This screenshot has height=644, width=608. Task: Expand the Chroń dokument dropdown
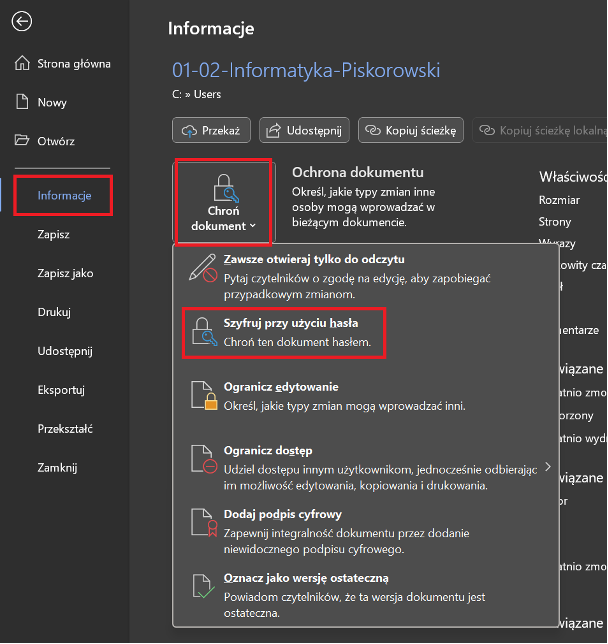(x=224, y=202)
